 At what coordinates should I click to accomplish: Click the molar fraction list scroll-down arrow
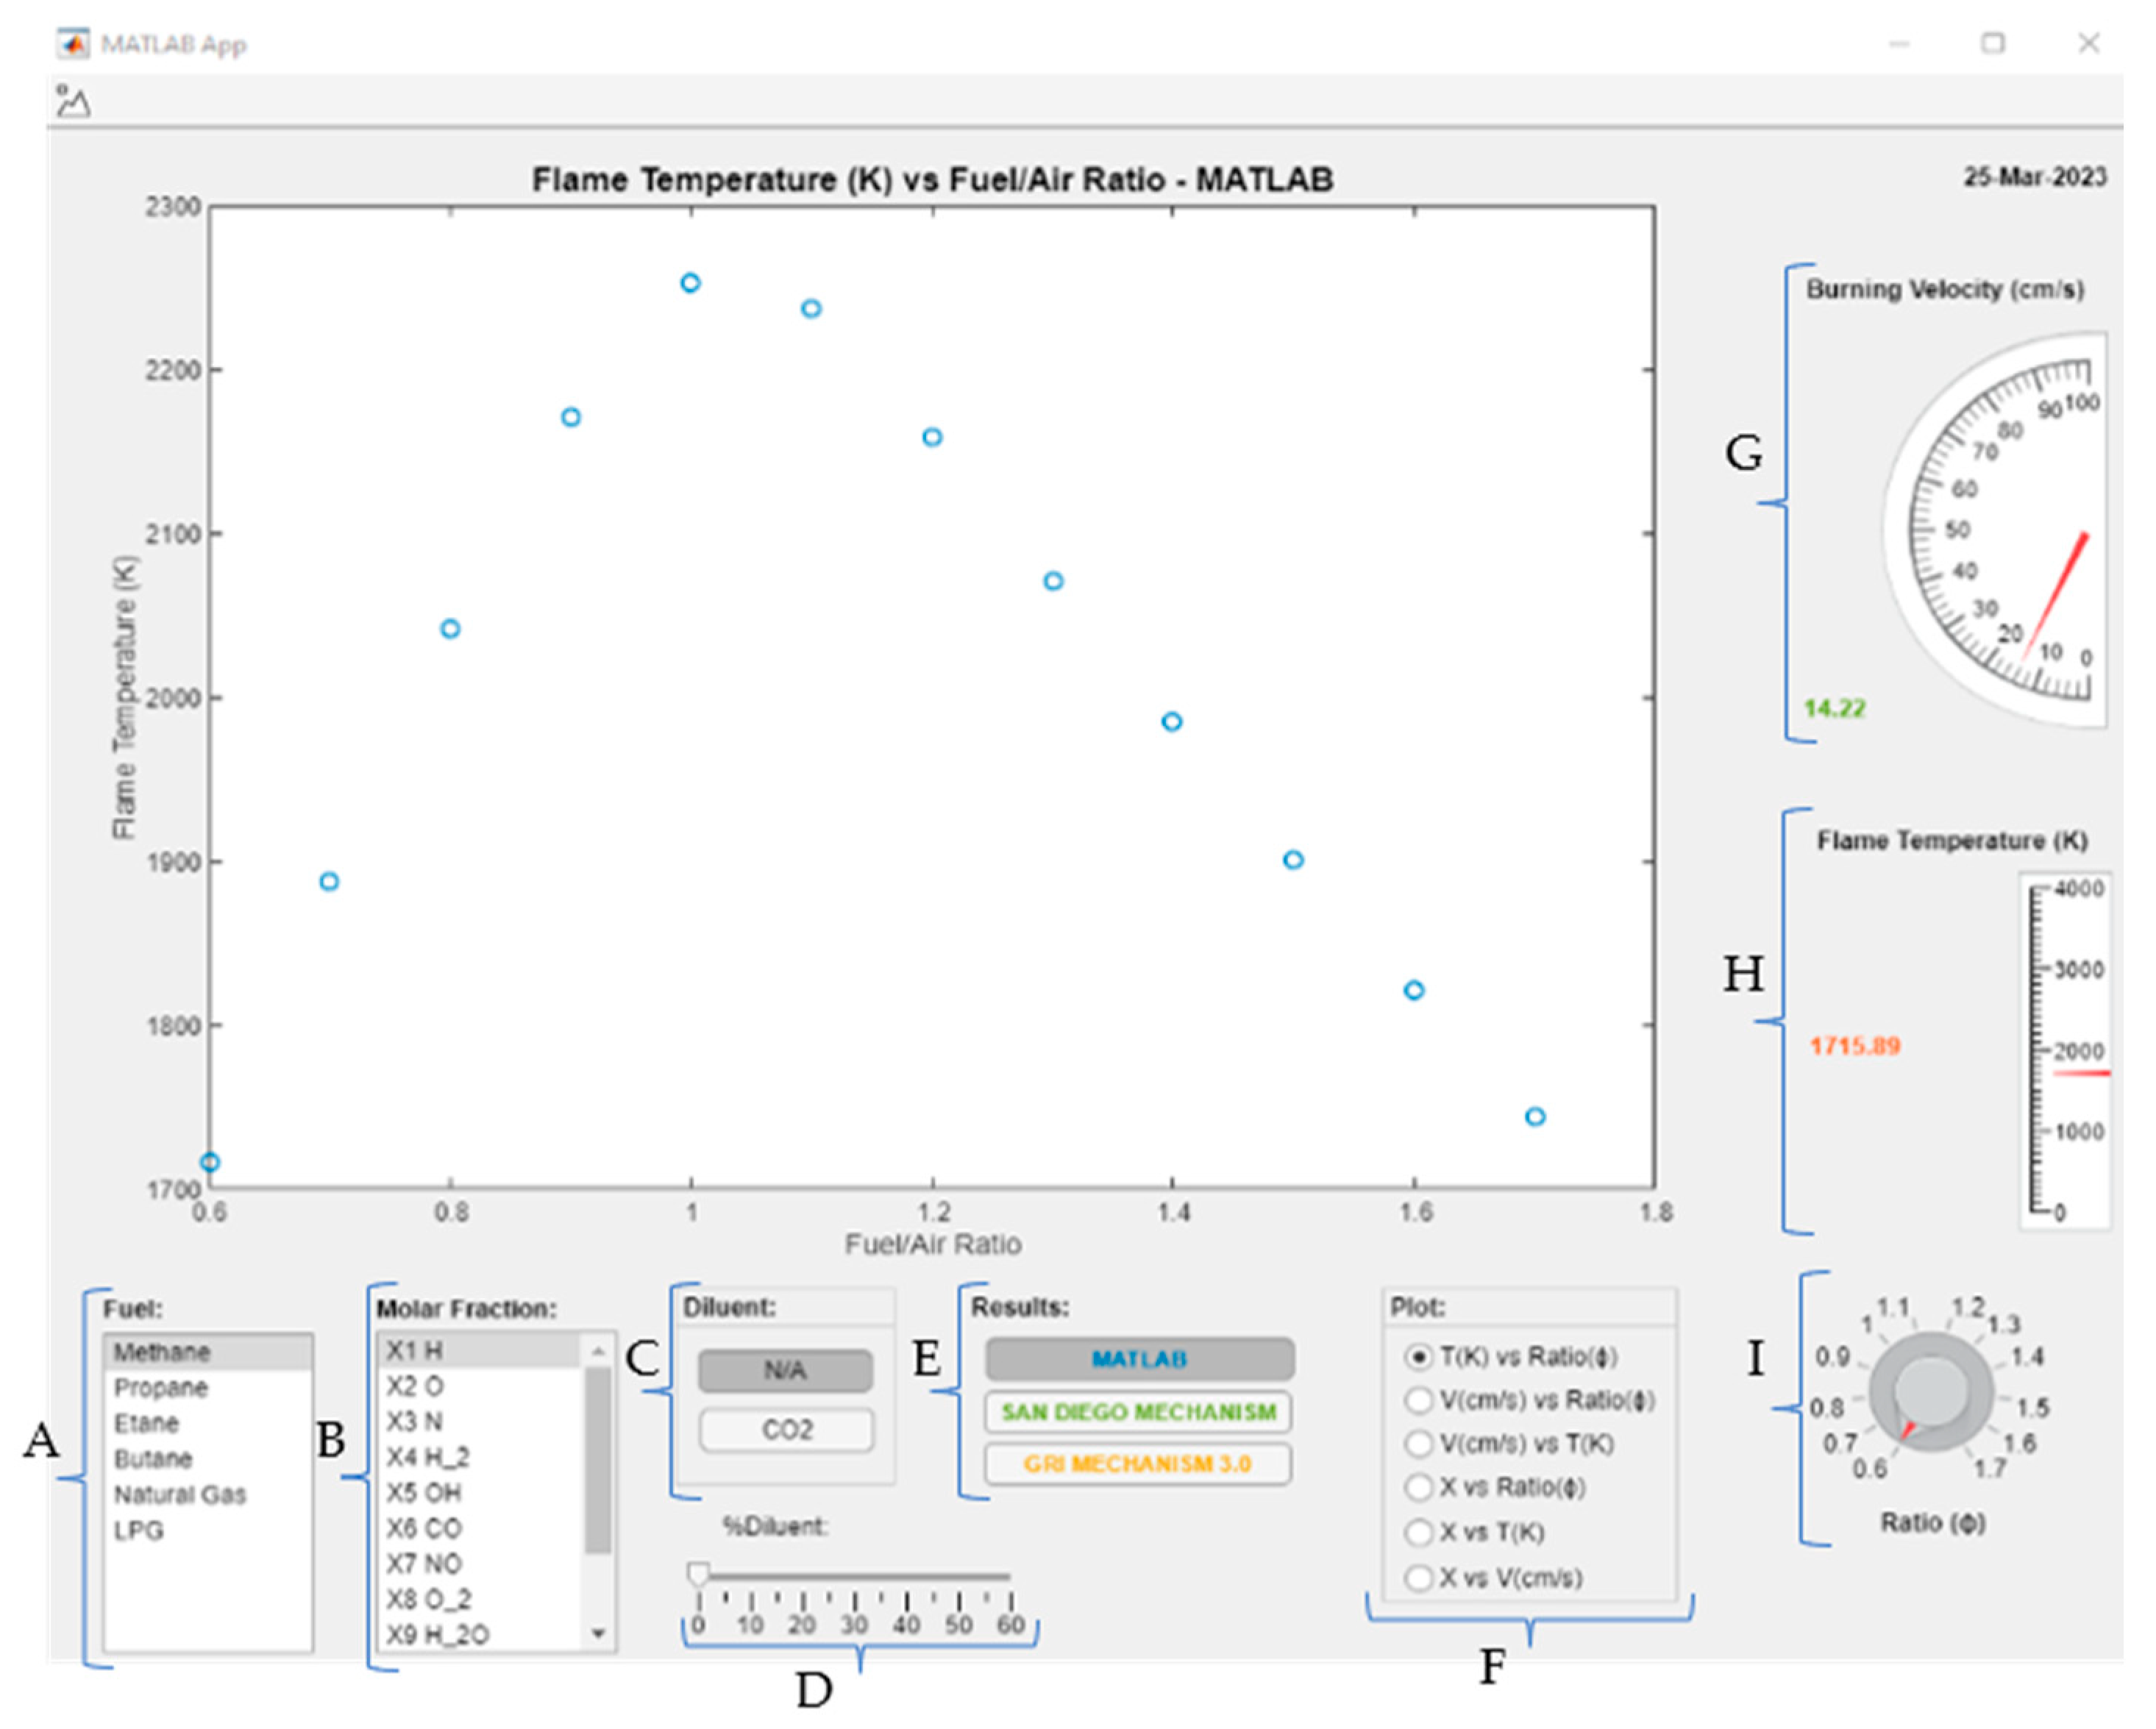coord(598,1633)
